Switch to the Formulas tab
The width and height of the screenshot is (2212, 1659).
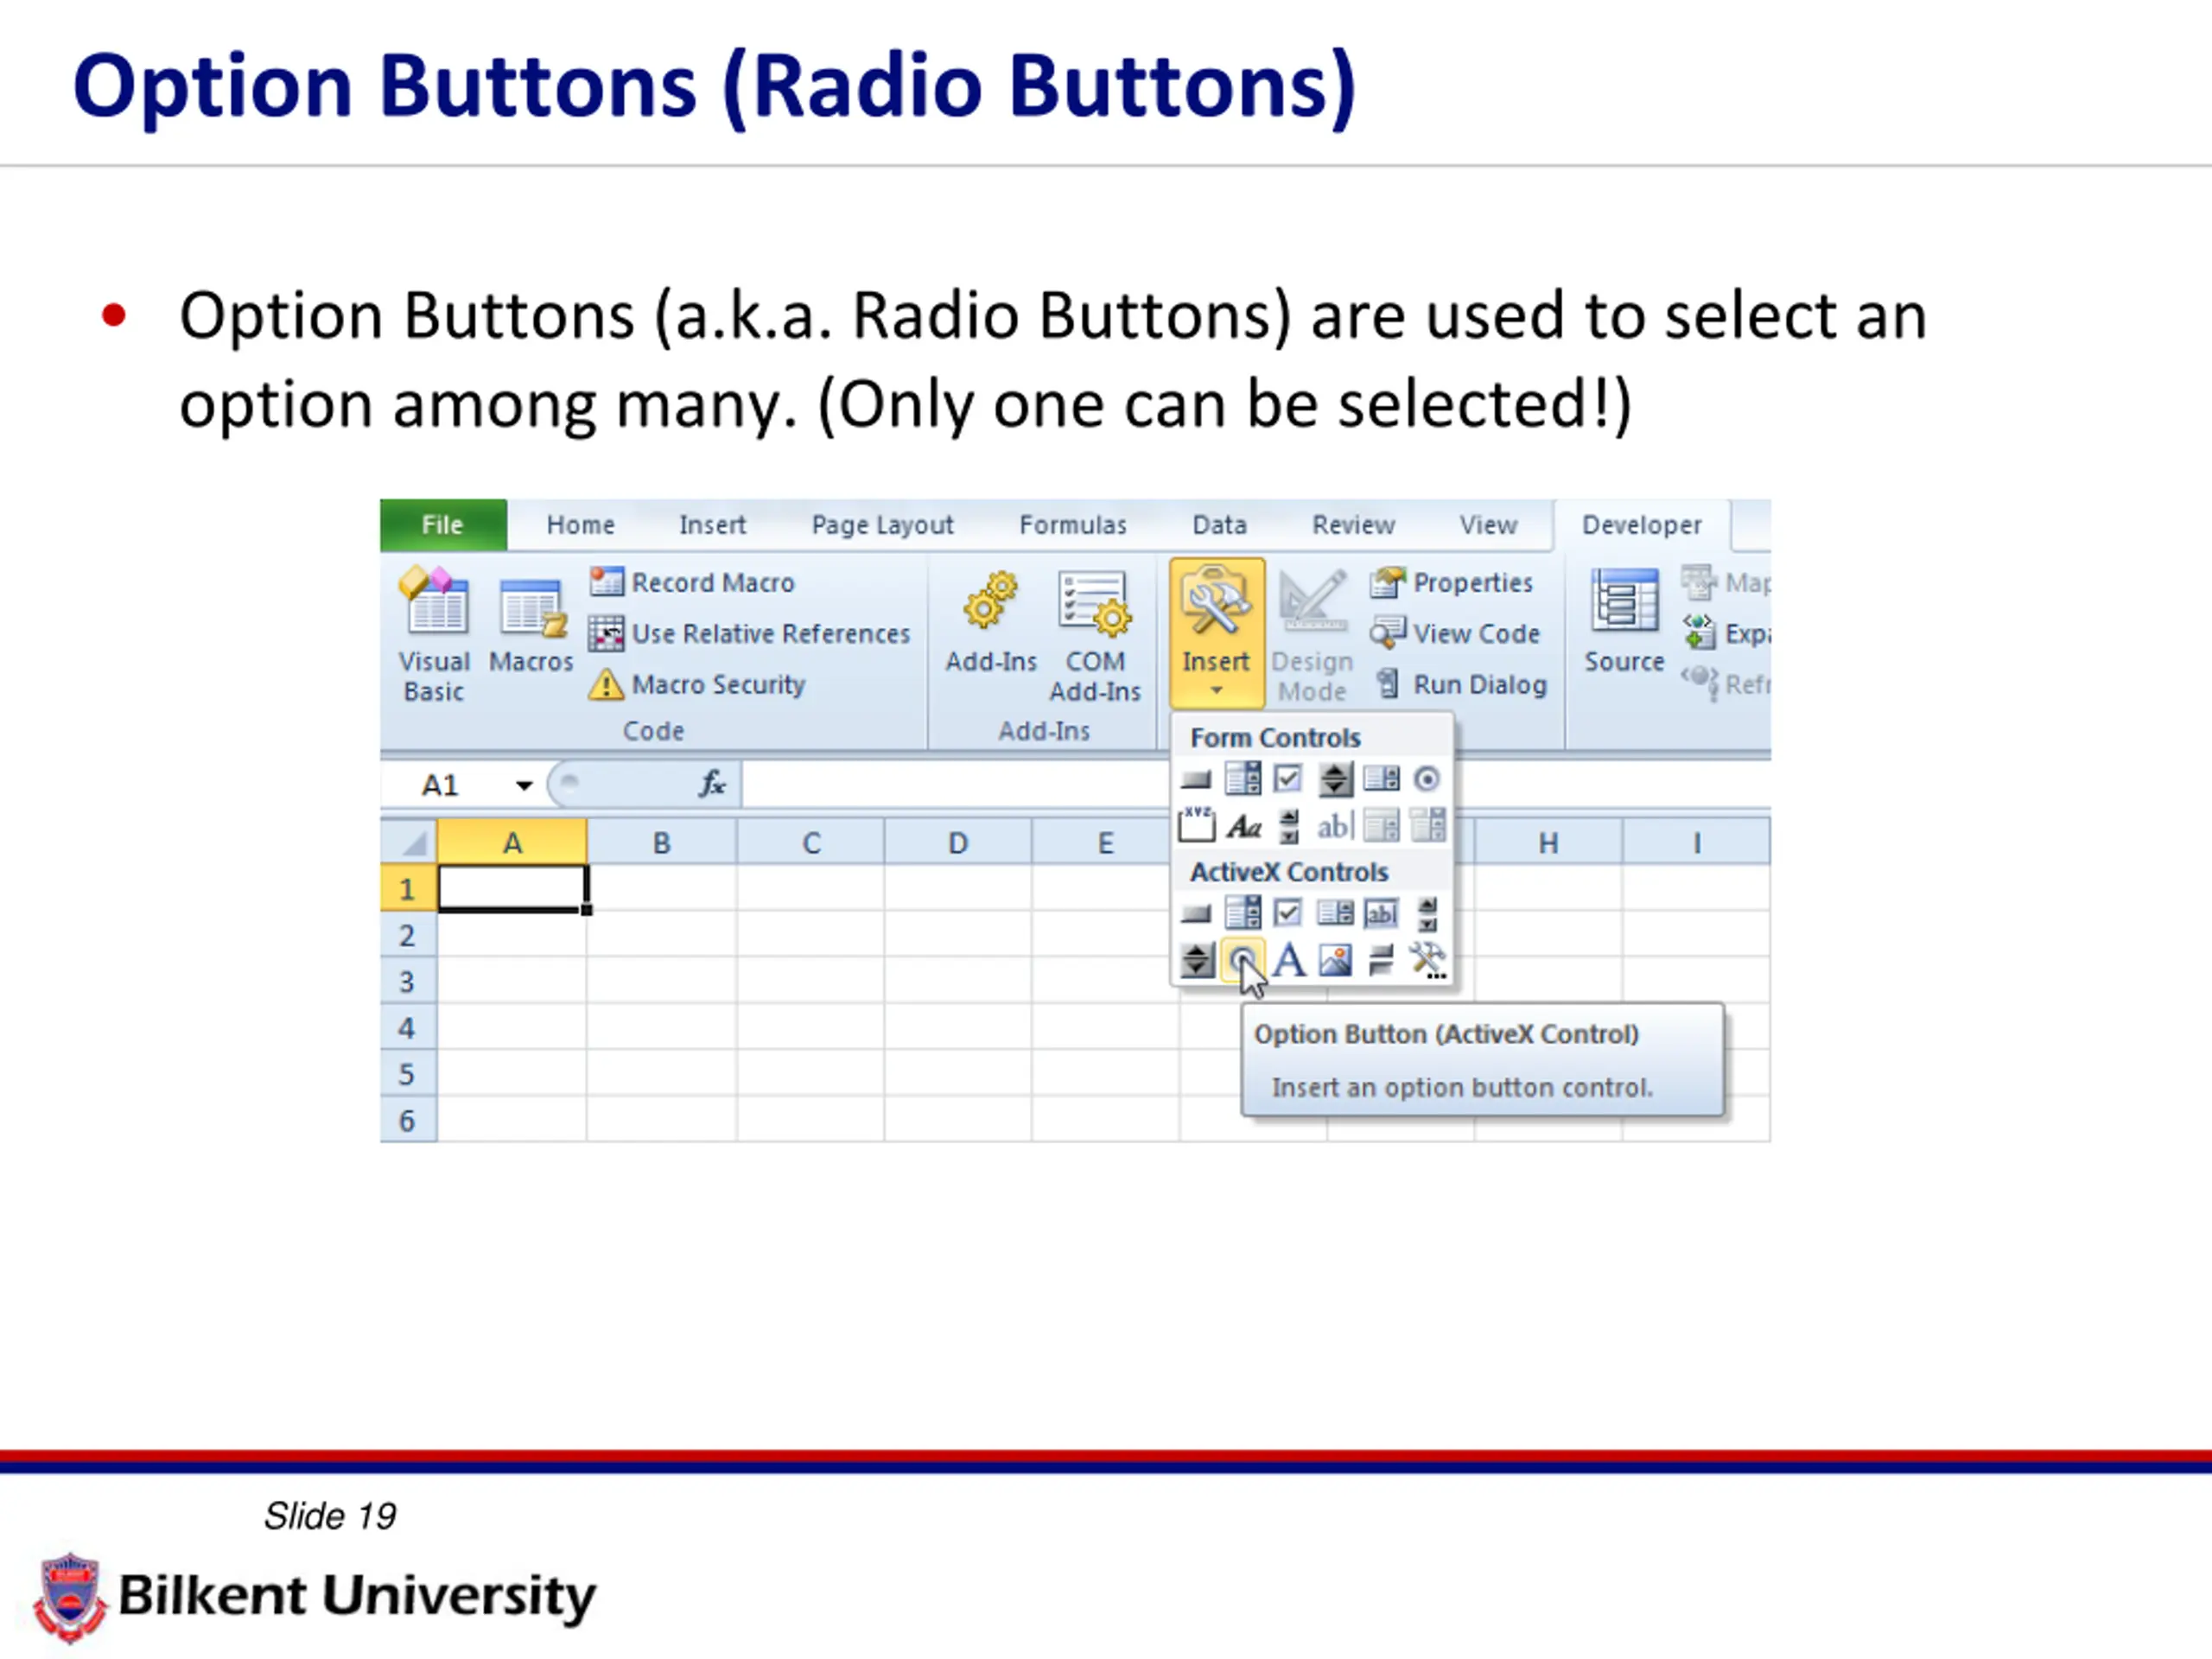(x=1073, y=525)
